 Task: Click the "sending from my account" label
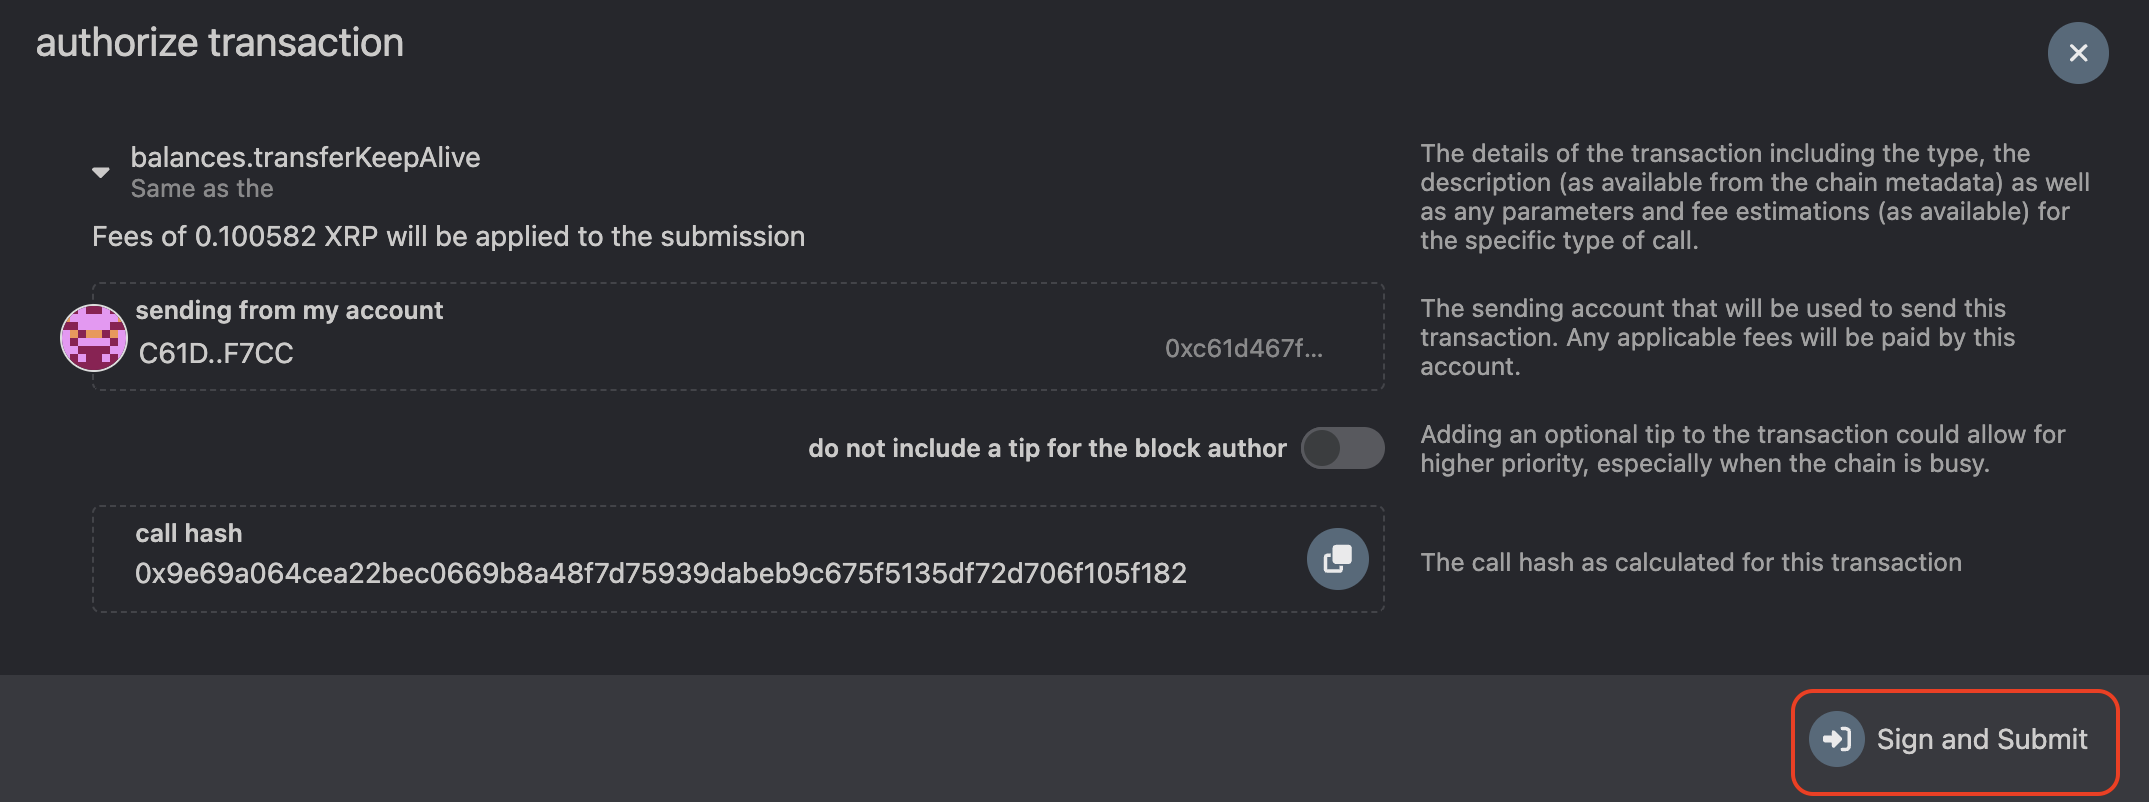pyautogui.click(x=289, y=310)
